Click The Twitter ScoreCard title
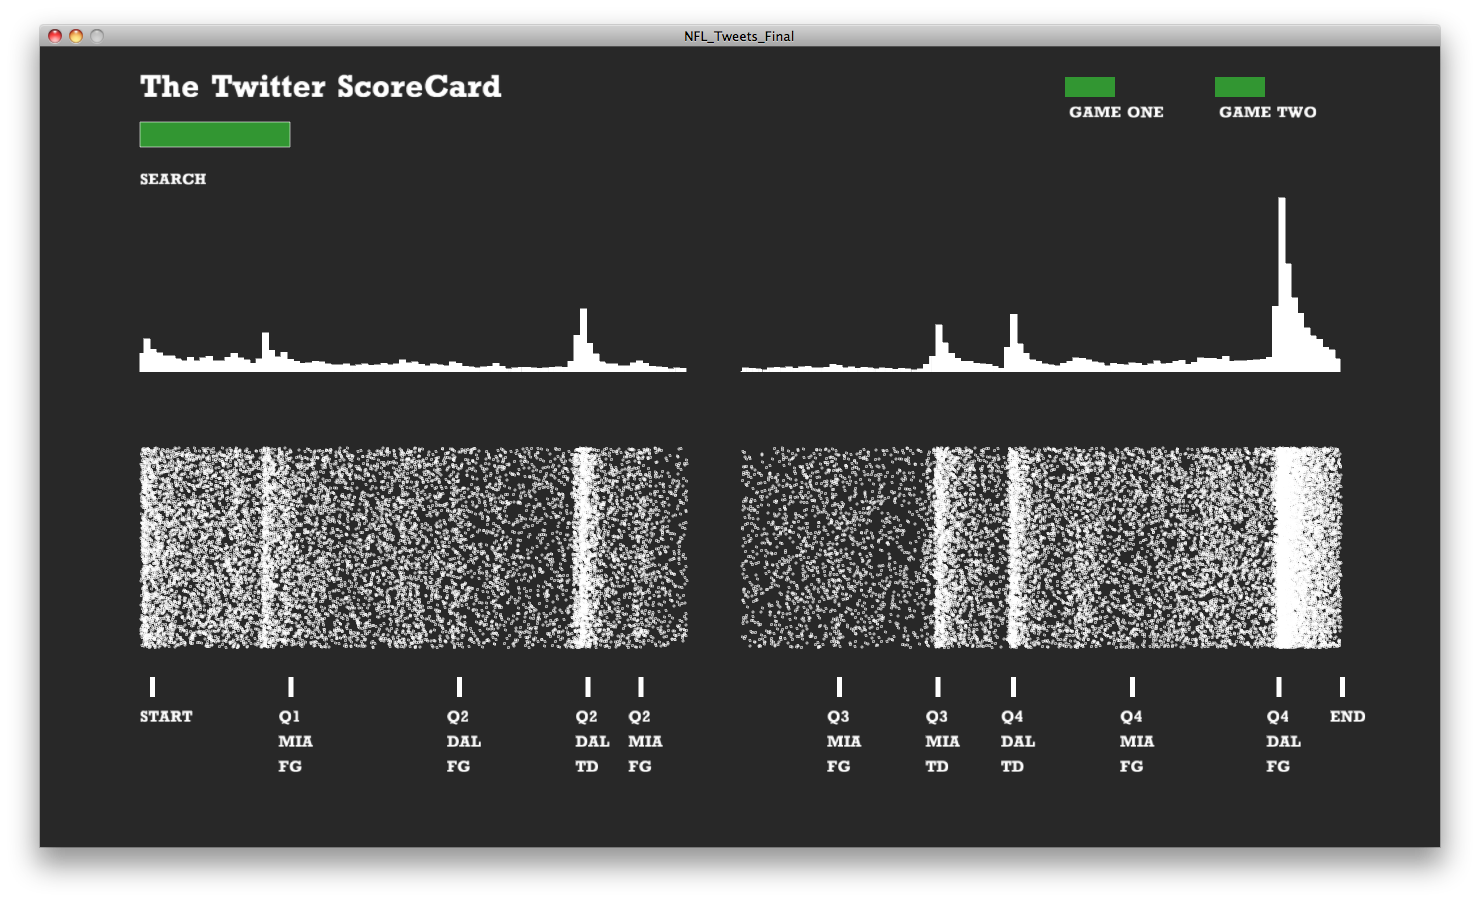 tap(320, 87)
